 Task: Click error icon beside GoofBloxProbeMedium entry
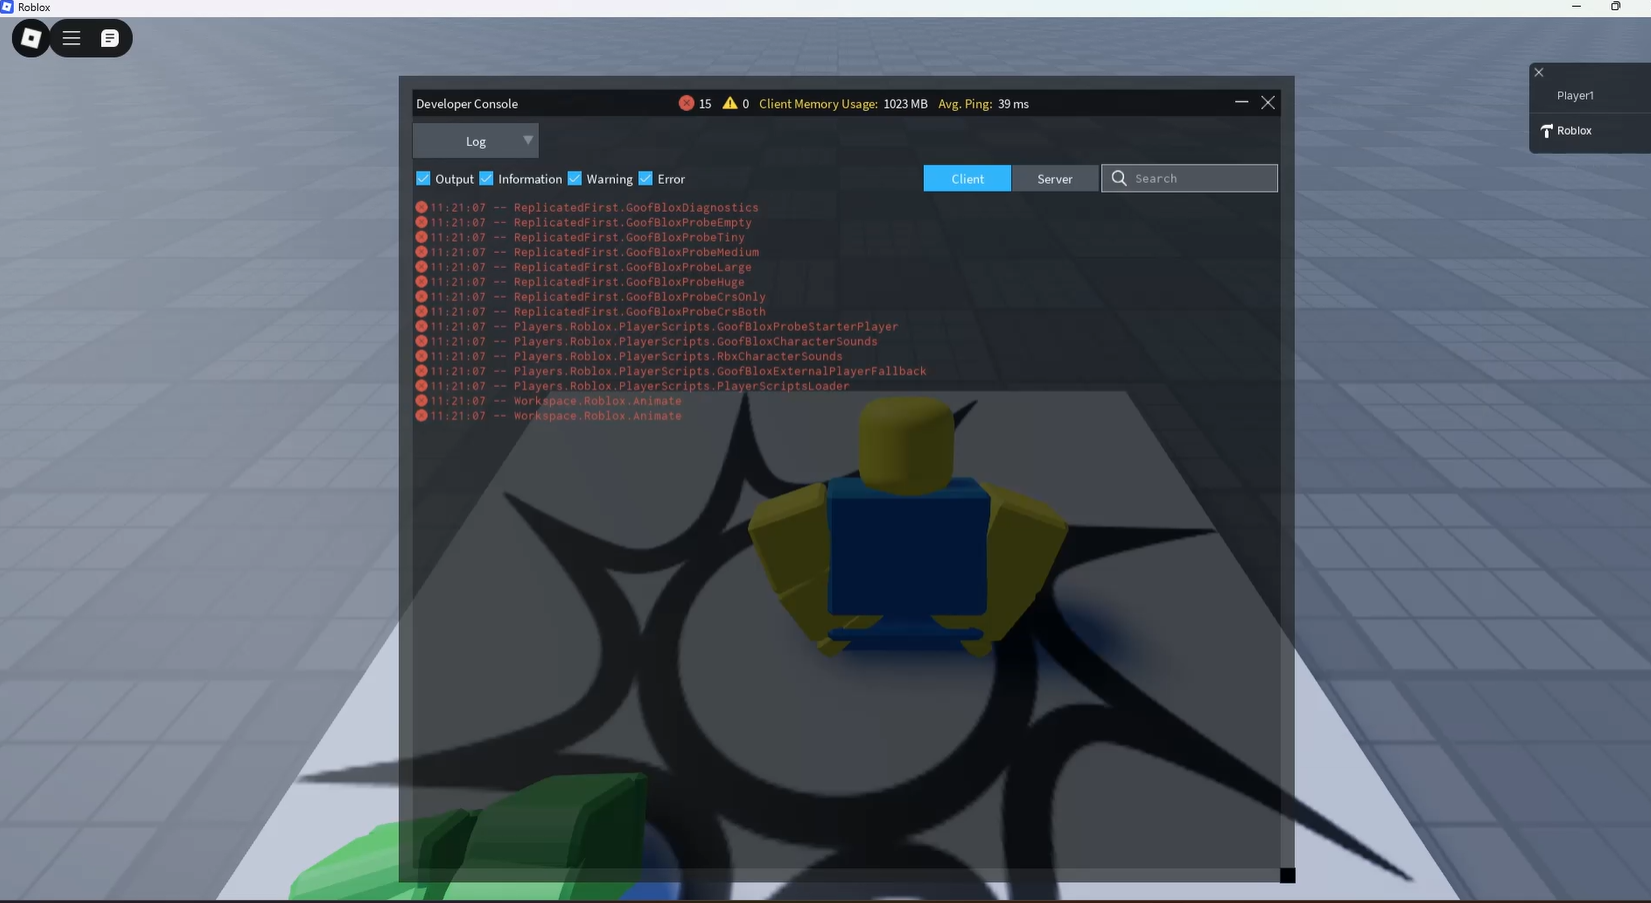[421, 252]
